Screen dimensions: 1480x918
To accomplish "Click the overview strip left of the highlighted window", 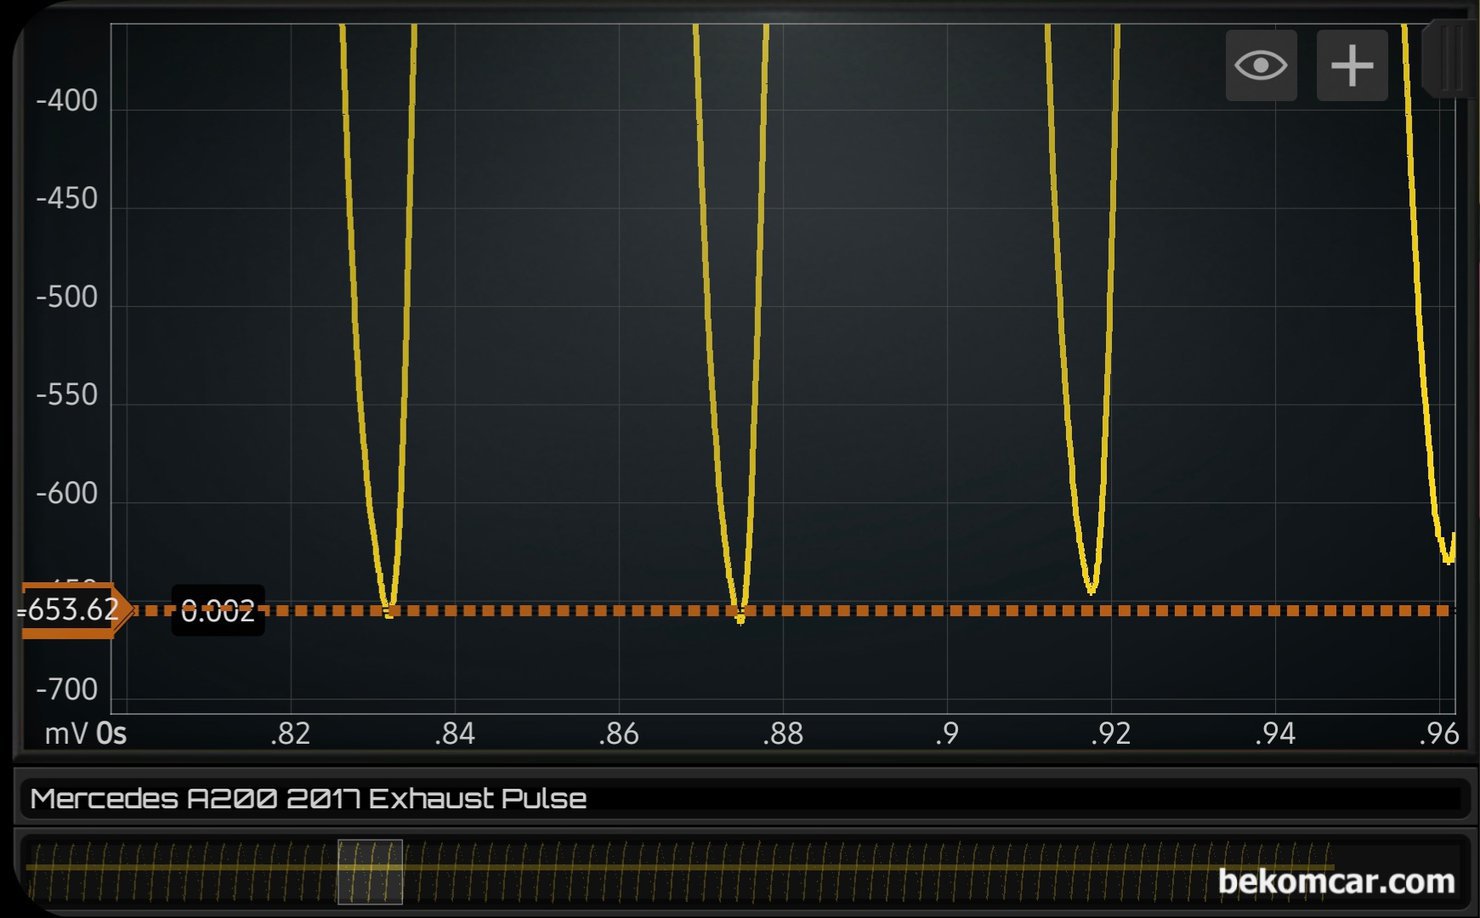I will [x=180, y=871].
